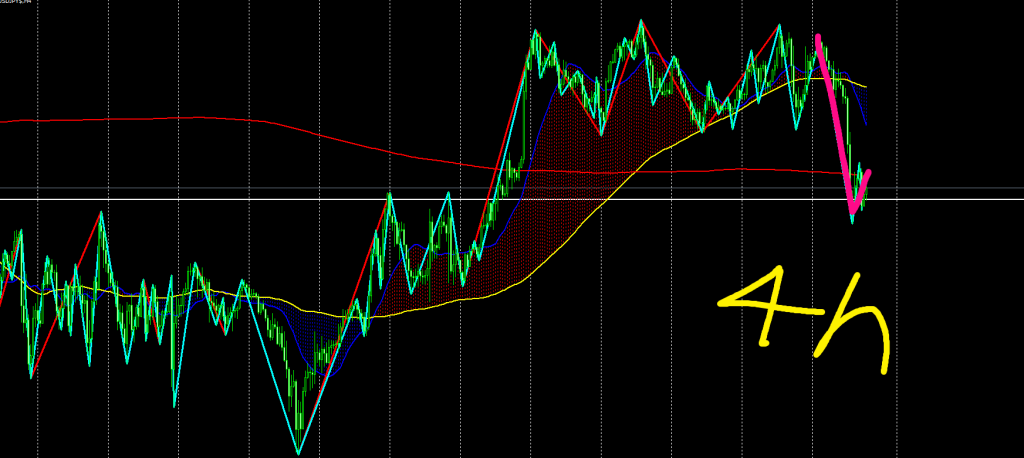The height and width of the screenshot is (458, 1024).
Task: Click the last red zigzag peak before the pink drop
Action: pyautogui.click(x=781, y=26)
